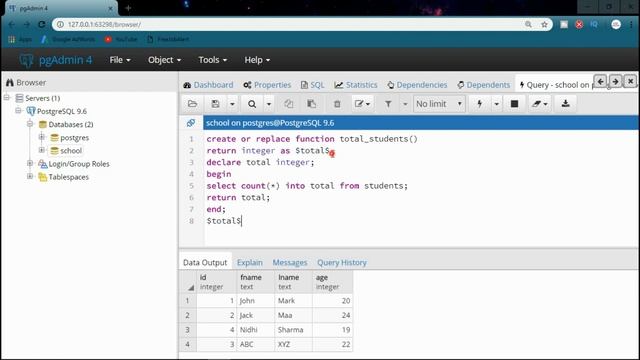Open the No limit rows dropdown

click(439, 104)
